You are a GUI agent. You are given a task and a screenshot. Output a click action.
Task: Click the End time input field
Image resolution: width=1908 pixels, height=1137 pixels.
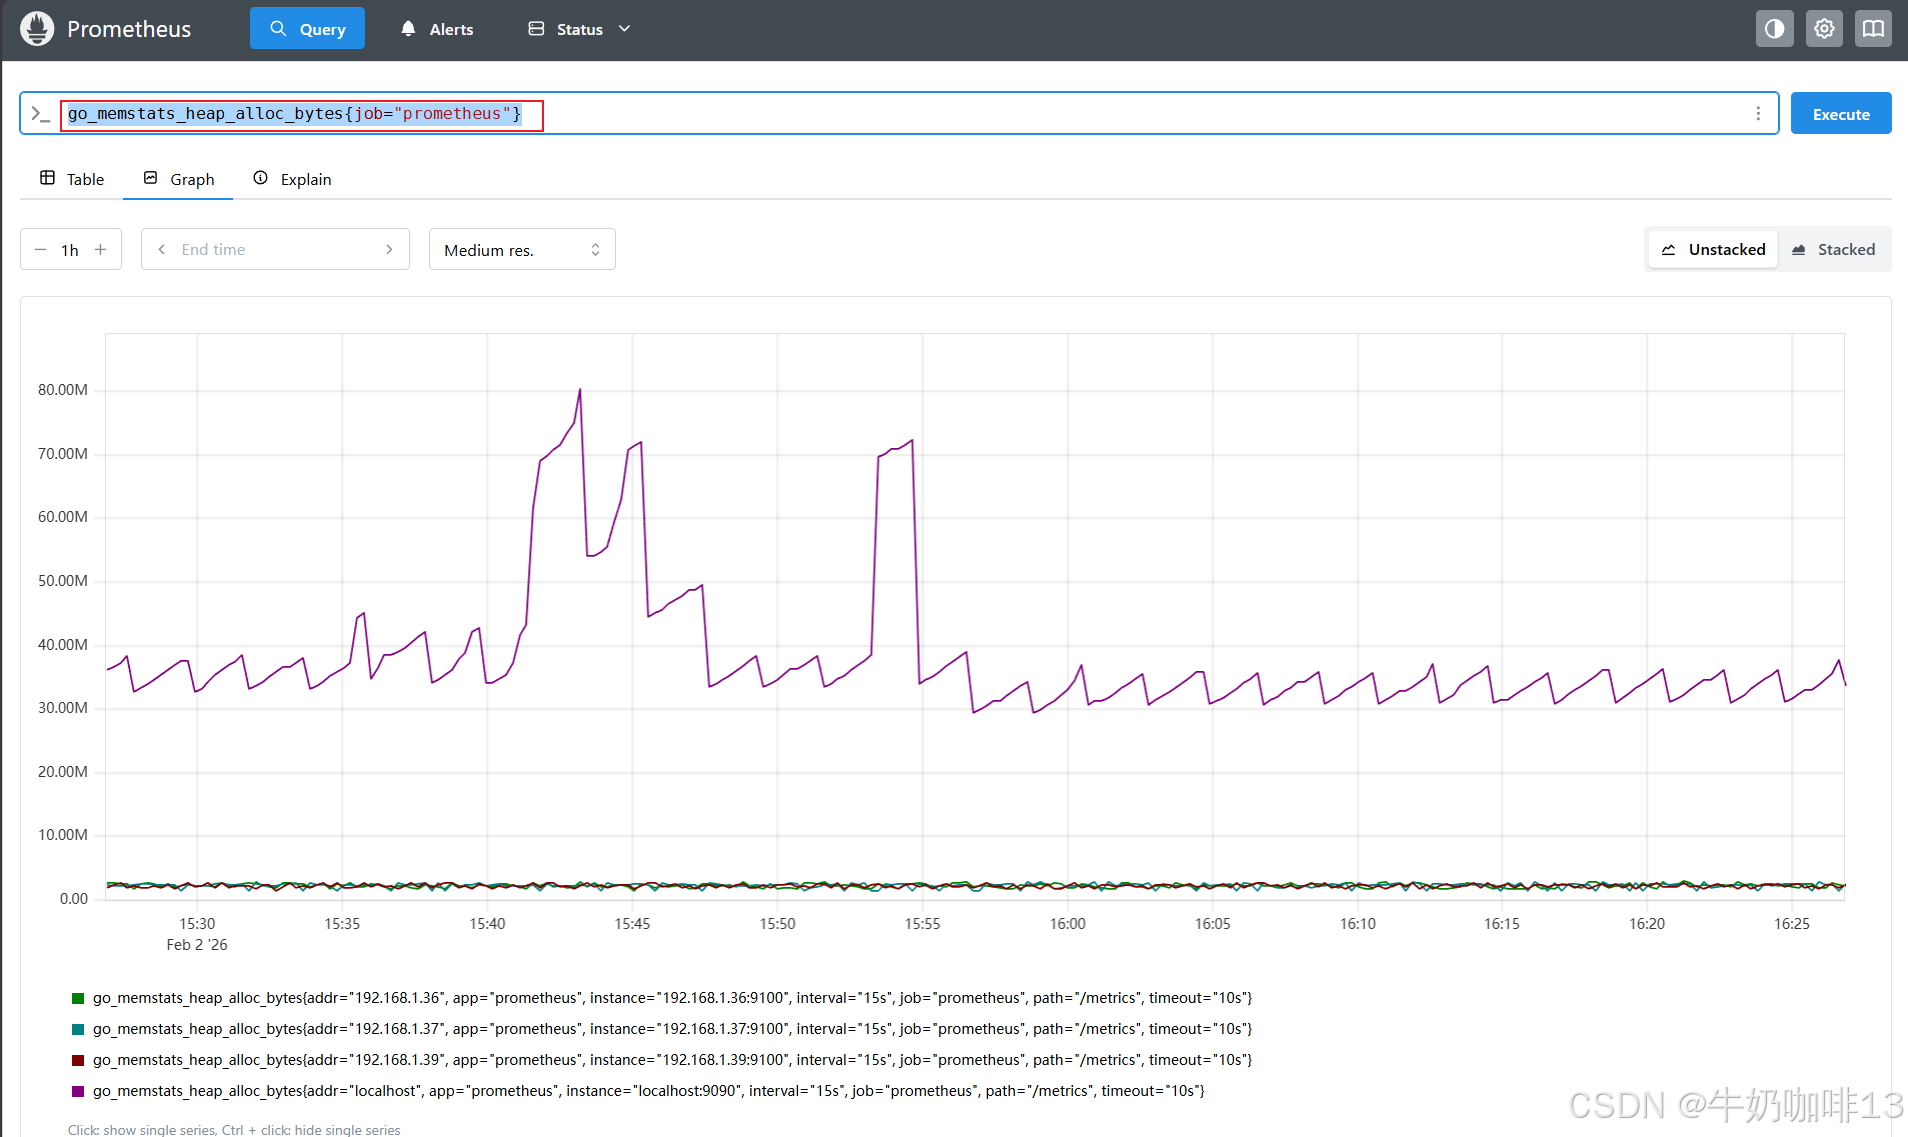[275, 250]
